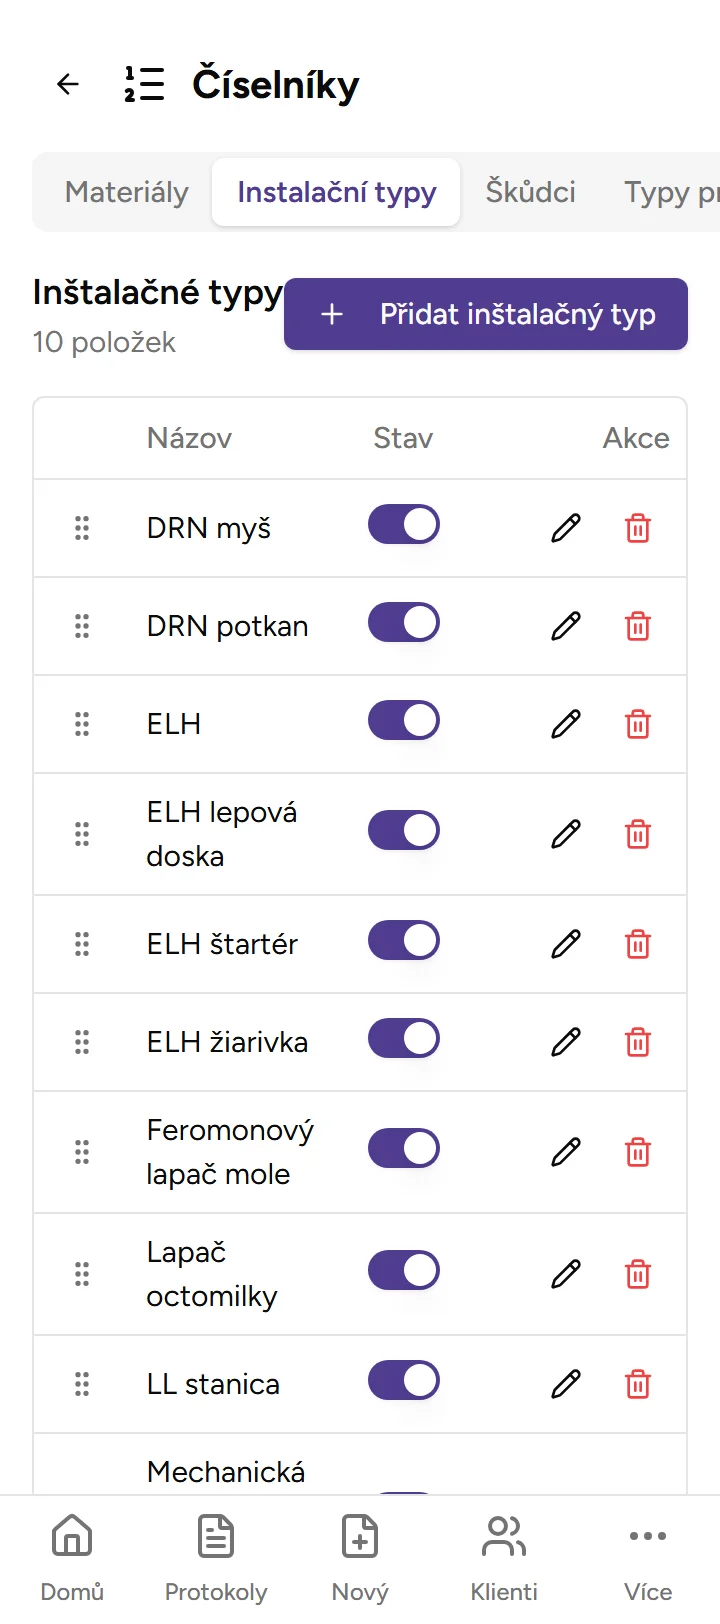Viewport: 720px width, 1624px height.
Task: Toggle the Feromonový lapač mole switch
Action: coord(403,1148)
